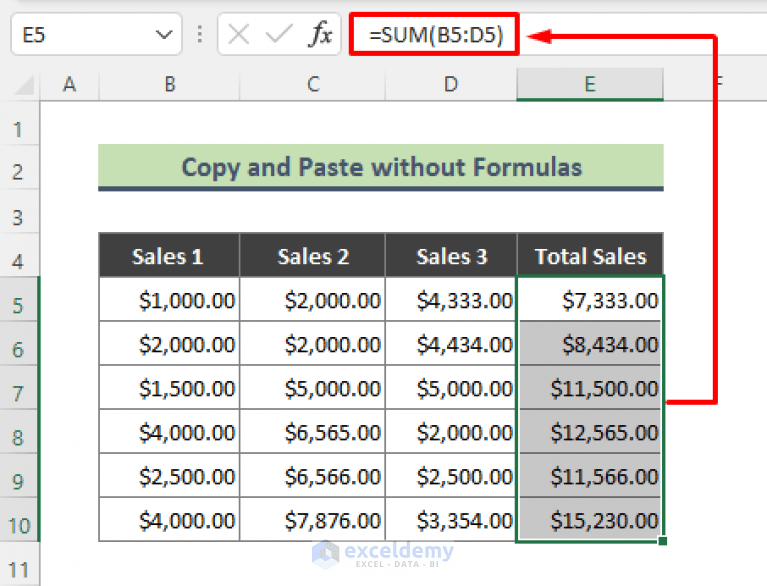Click the fill handle below $15,230.00
The image size is (767, 586).
point(663,541)
